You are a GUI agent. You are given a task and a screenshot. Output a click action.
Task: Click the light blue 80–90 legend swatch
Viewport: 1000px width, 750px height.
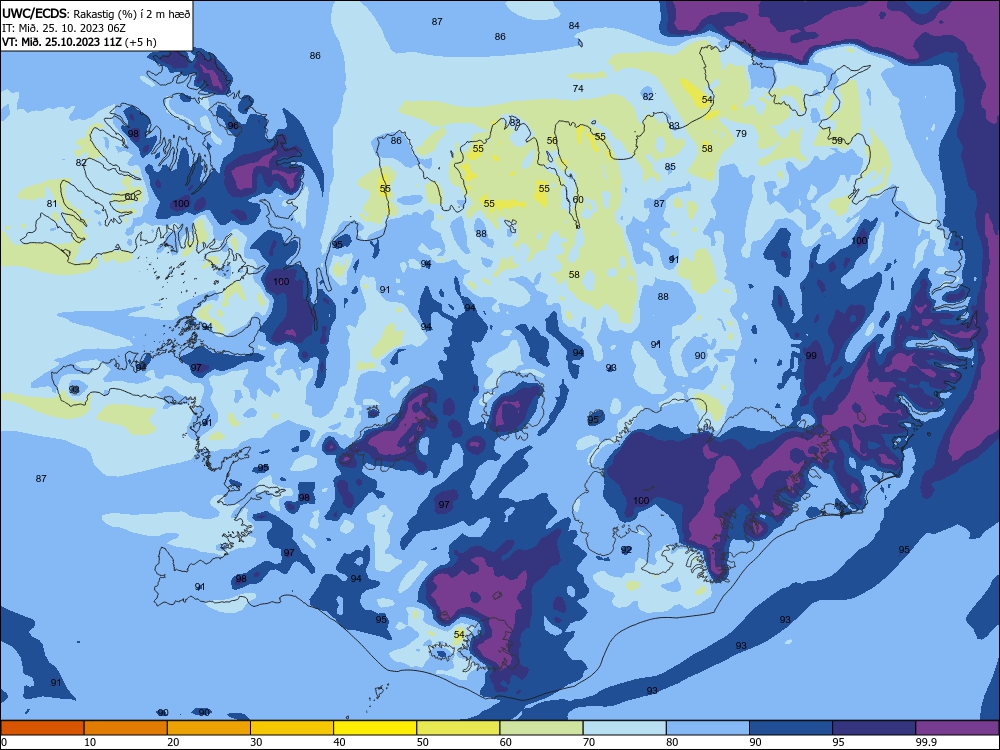[x=708, y=728]
